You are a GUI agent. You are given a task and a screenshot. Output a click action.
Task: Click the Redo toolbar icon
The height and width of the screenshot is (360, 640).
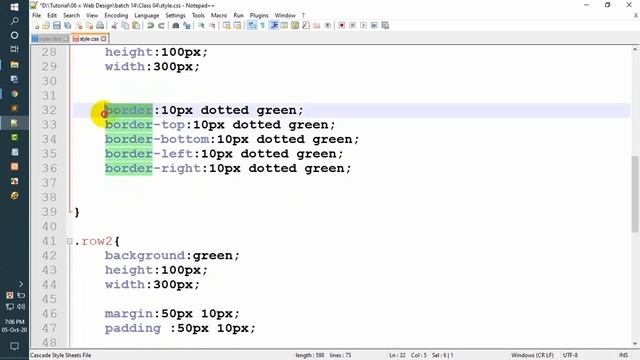click(x=162, y=25)
